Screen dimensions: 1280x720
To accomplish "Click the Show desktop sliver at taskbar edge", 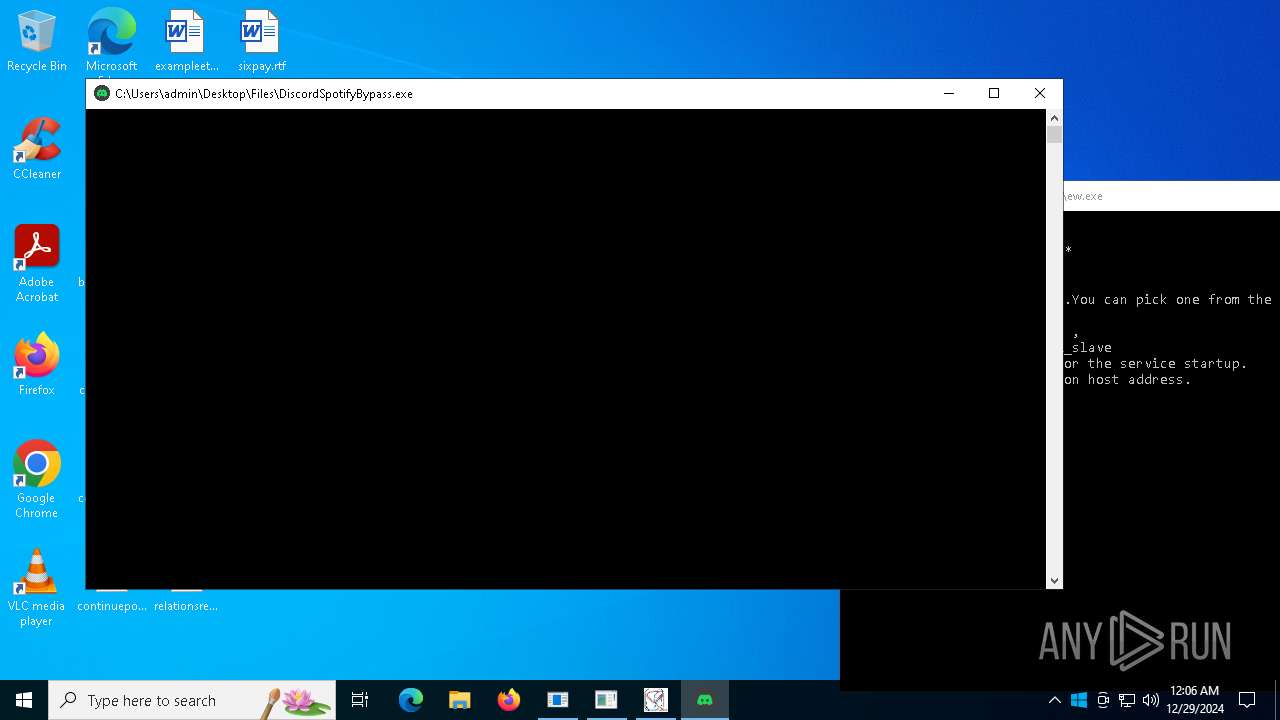I will coord(1277,700).
